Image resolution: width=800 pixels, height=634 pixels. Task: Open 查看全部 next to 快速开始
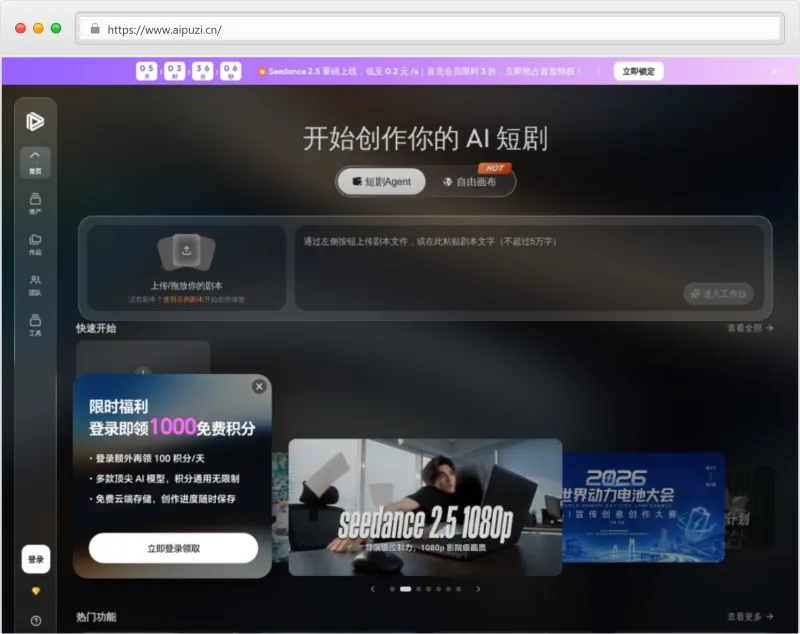tap(750, 328)
